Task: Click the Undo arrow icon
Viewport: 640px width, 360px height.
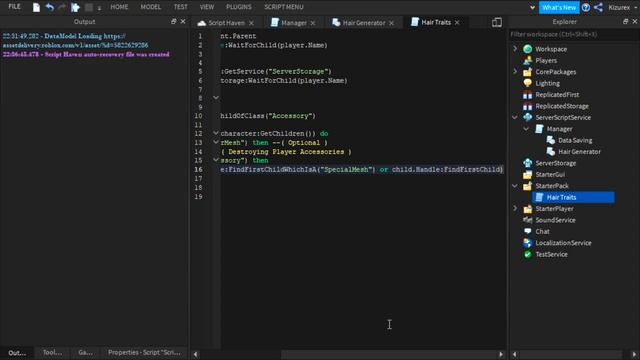Action: (x=50, y=7)
